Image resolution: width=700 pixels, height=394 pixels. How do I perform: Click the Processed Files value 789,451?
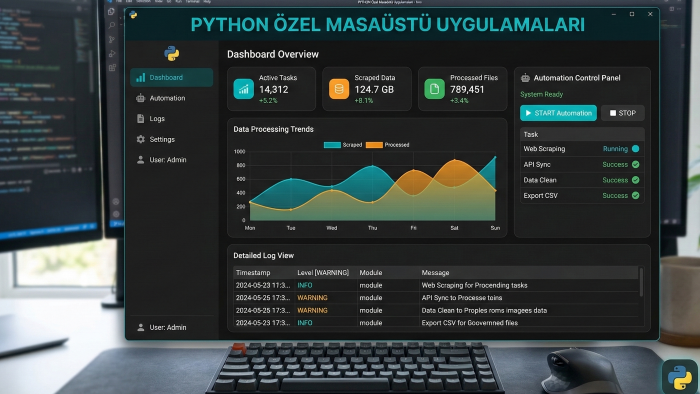[467, 90]
